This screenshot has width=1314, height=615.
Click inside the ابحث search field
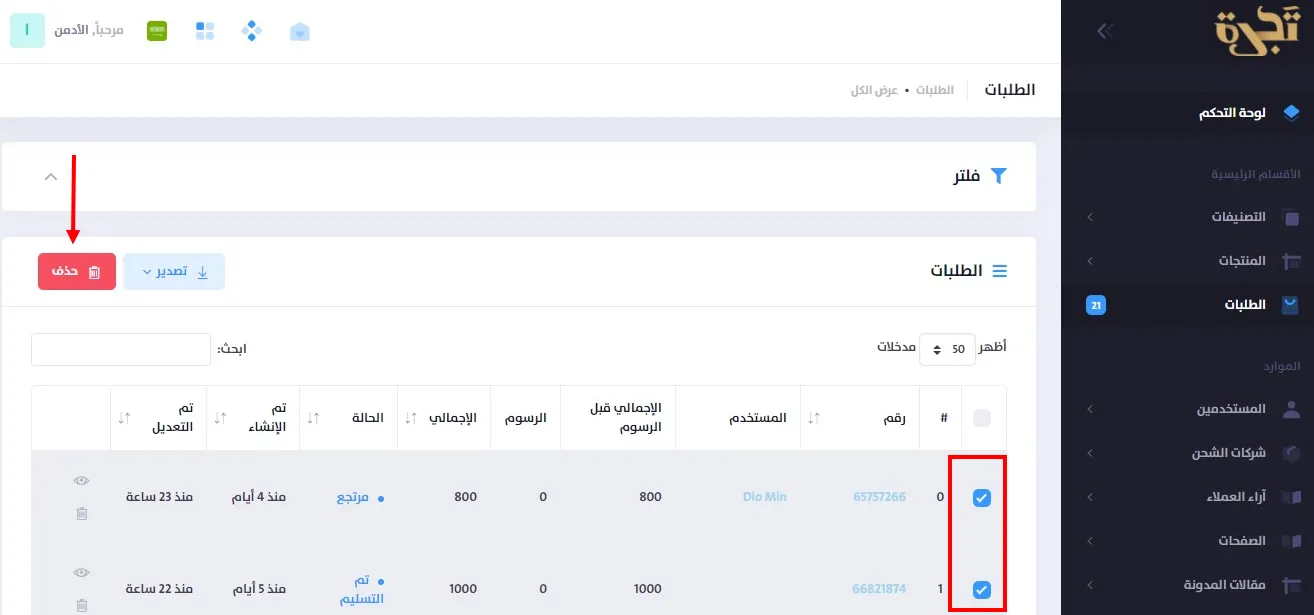(120, 349)
